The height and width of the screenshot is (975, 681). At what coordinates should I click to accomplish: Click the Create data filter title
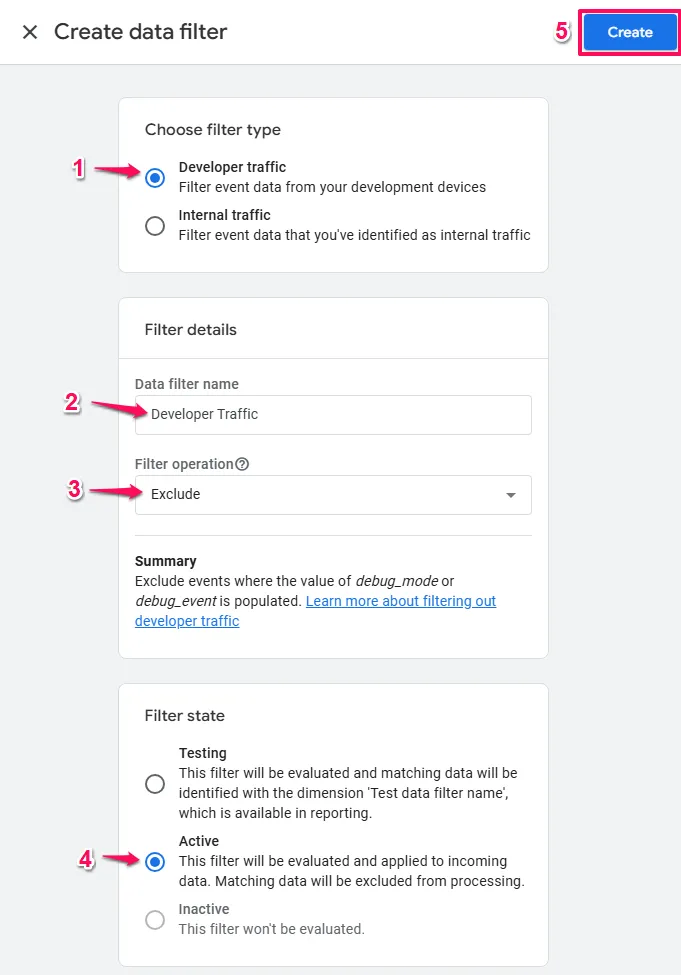tap(141, 32)
